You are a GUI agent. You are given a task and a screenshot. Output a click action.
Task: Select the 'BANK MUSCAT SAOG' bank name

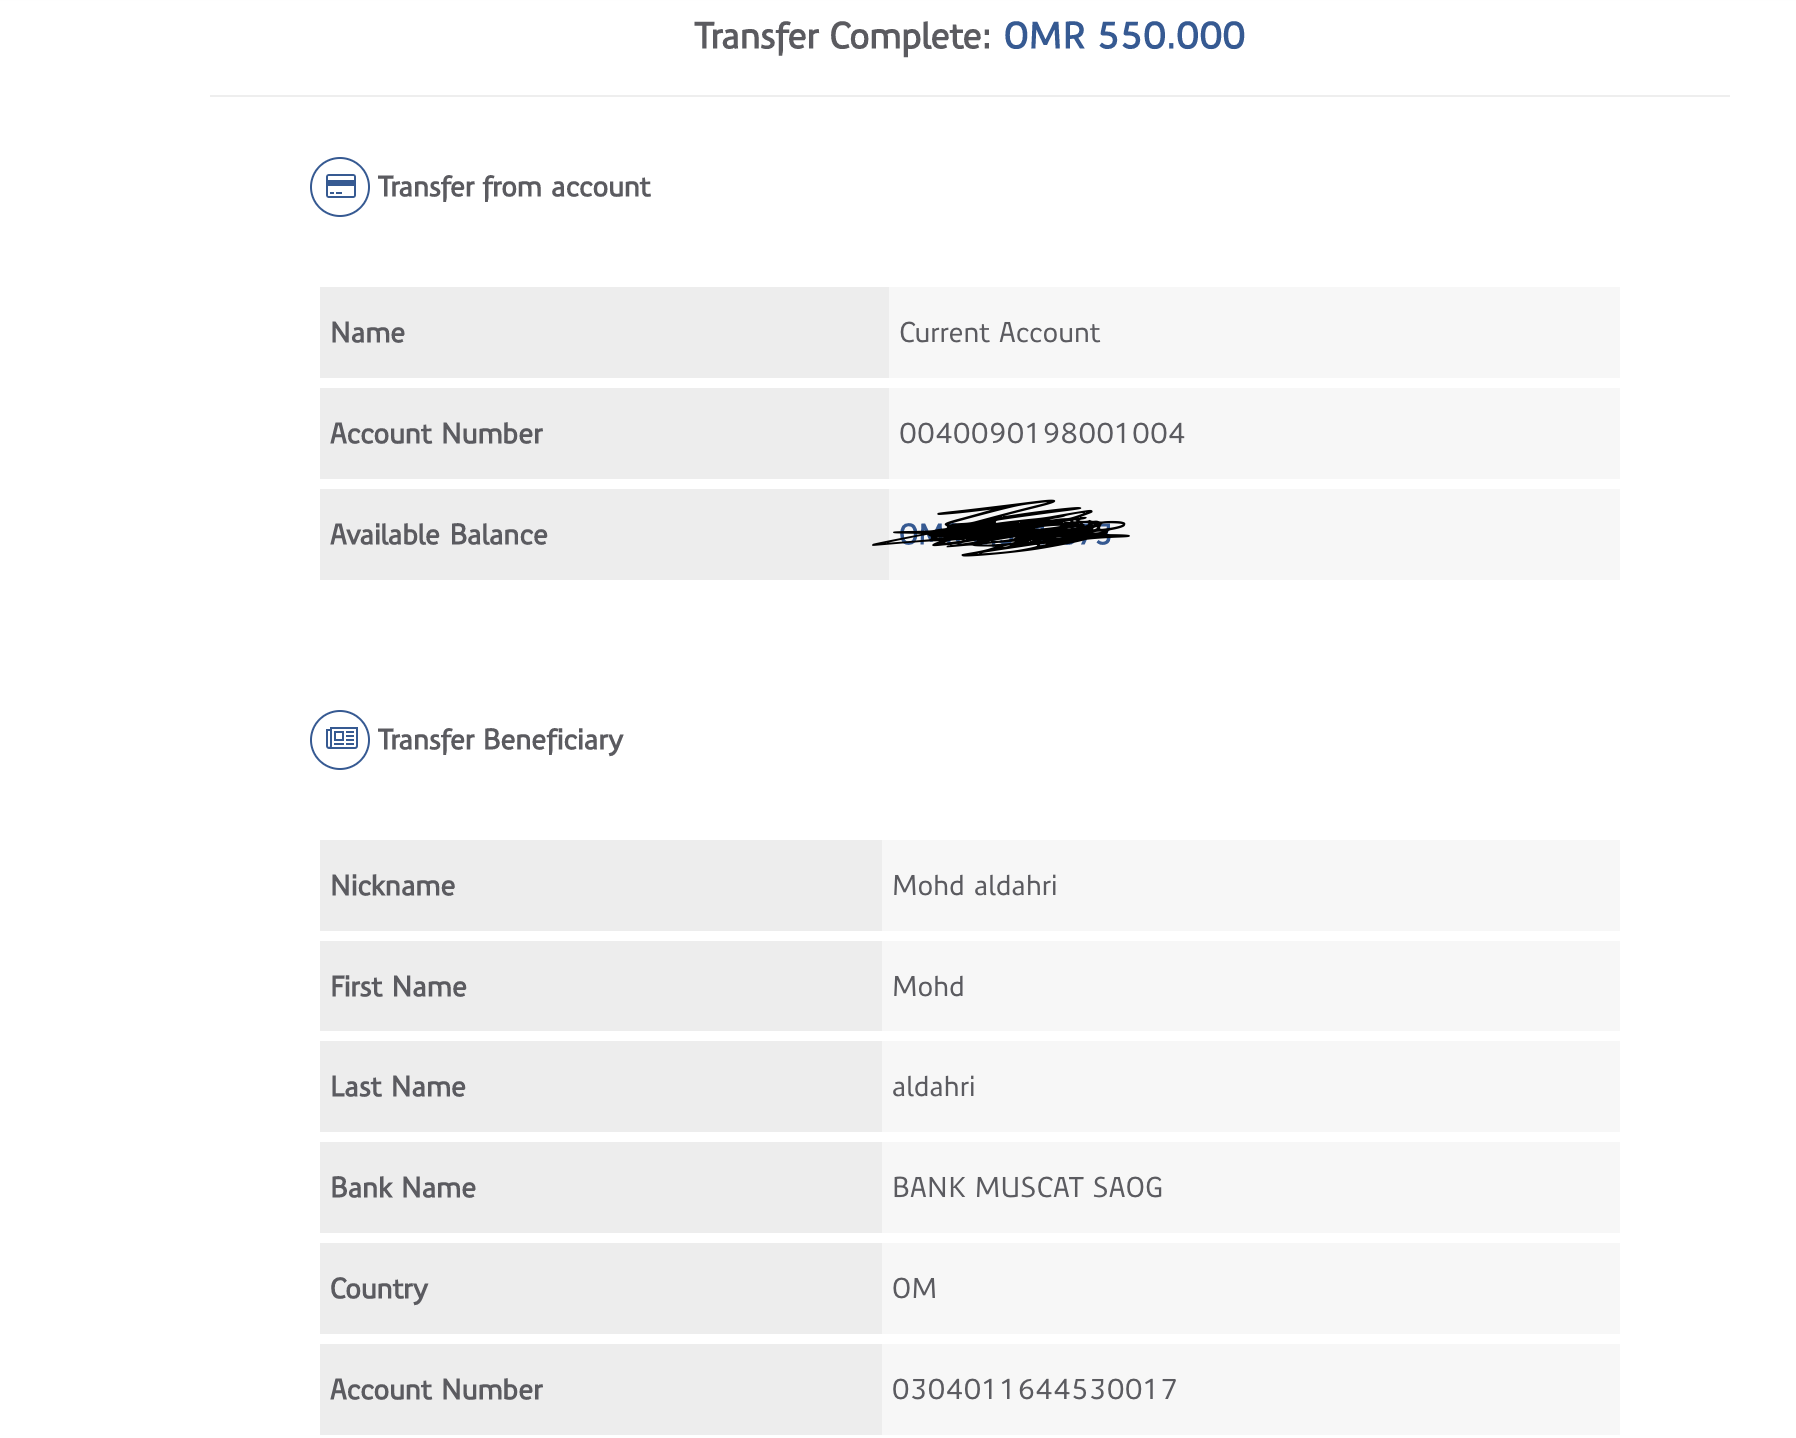tap(1027, 1188)
